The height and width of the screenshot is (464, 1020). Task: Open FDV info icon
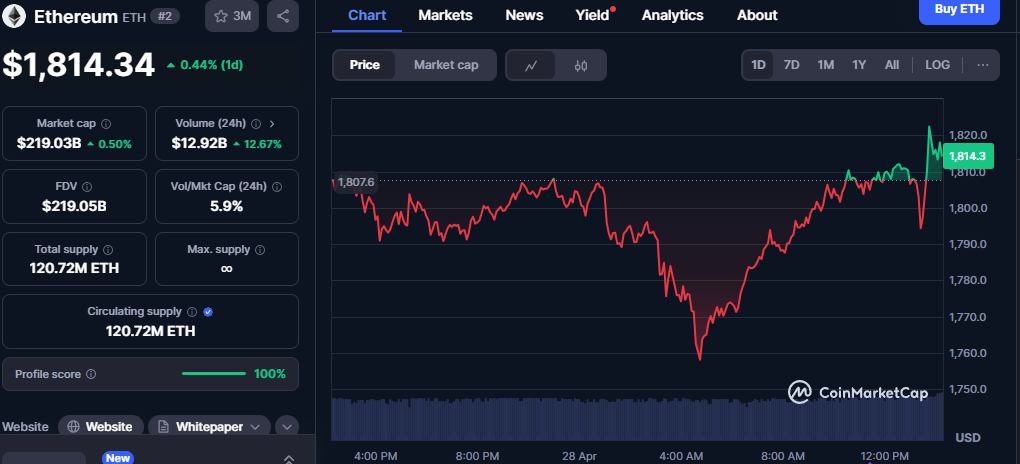tap(87, 187)
